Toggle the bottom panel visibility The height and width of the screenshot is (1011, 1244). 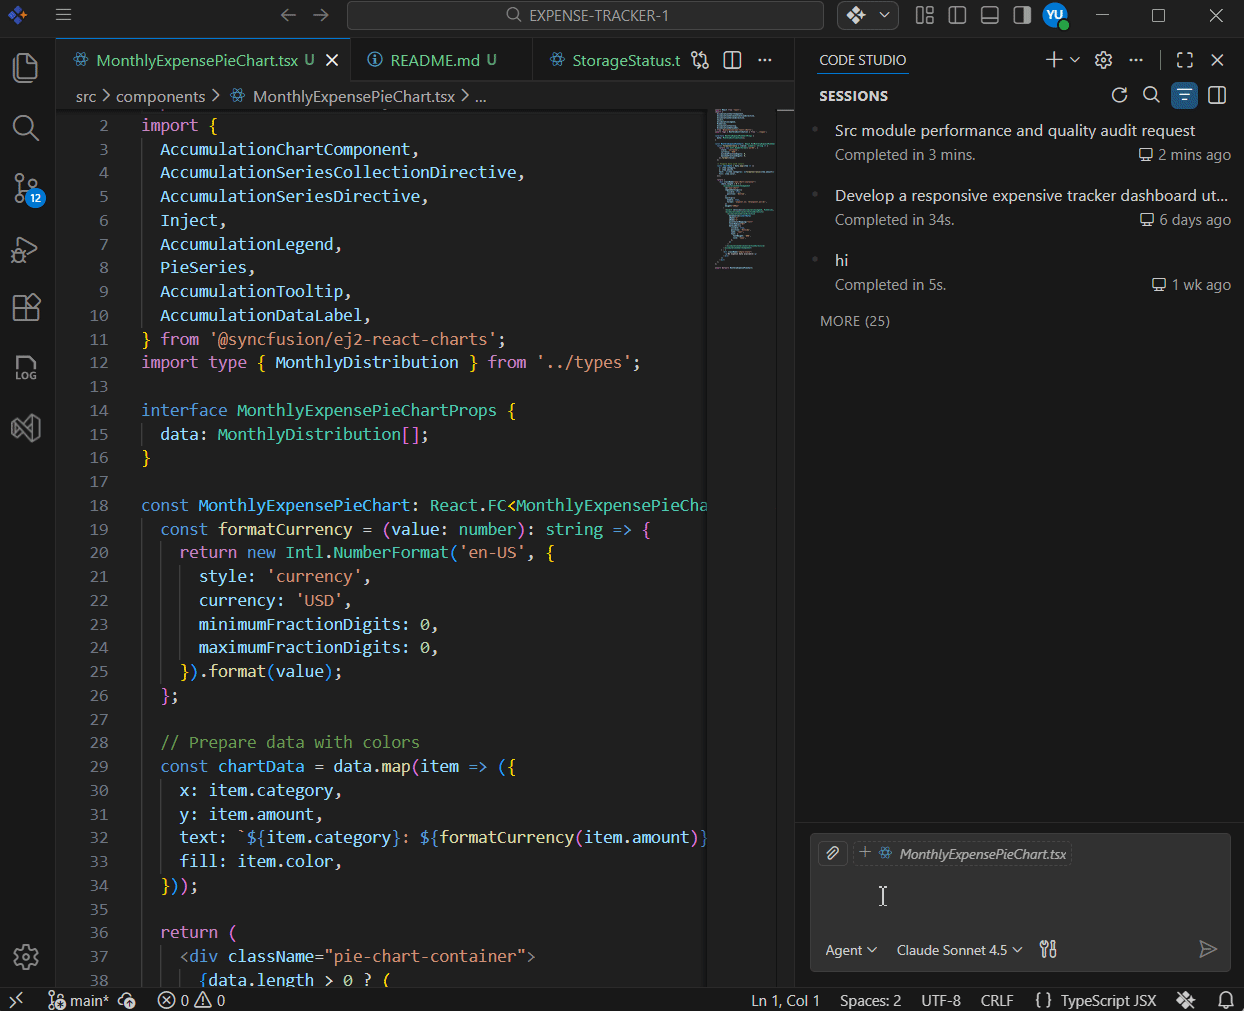tap(990, 15)
